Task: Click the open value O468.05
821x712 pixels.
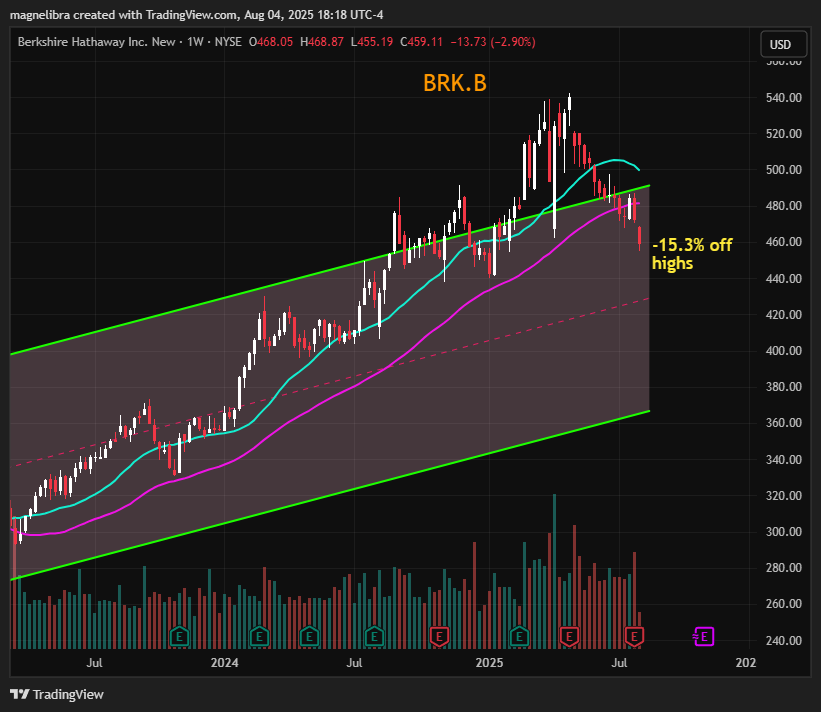Action: pos(271,42)
